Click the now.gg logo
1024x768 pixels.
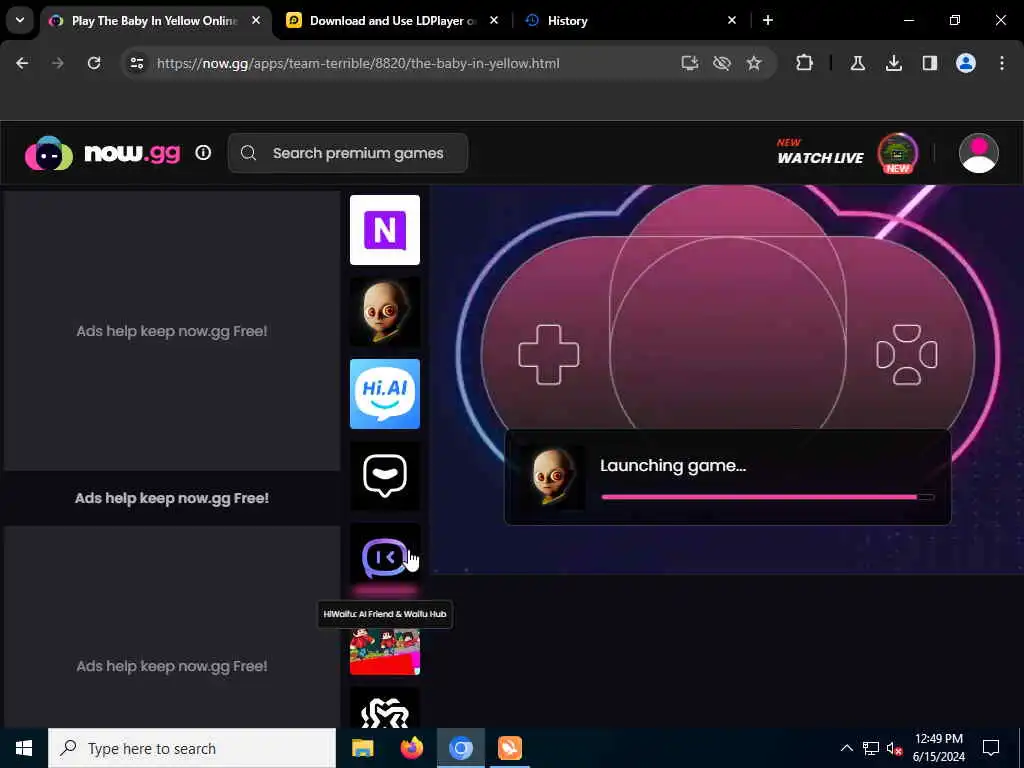(103, 153)
